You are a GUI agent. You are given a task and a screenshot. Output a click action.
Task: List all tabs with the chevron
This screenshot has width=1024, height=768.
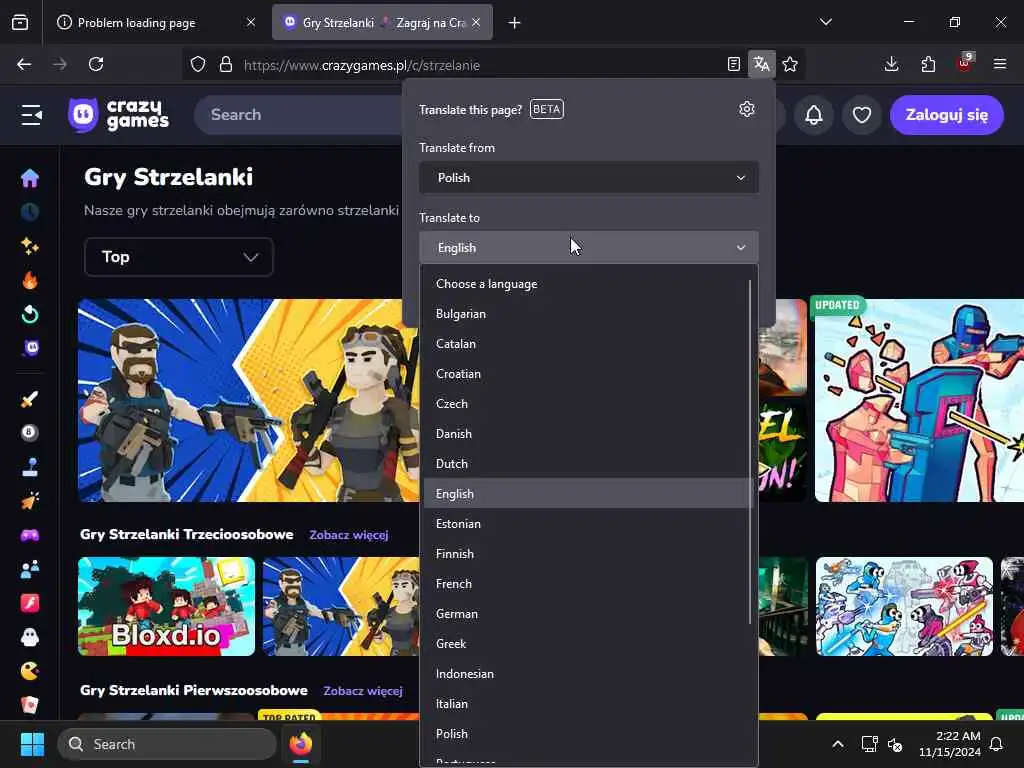point(825,22)
